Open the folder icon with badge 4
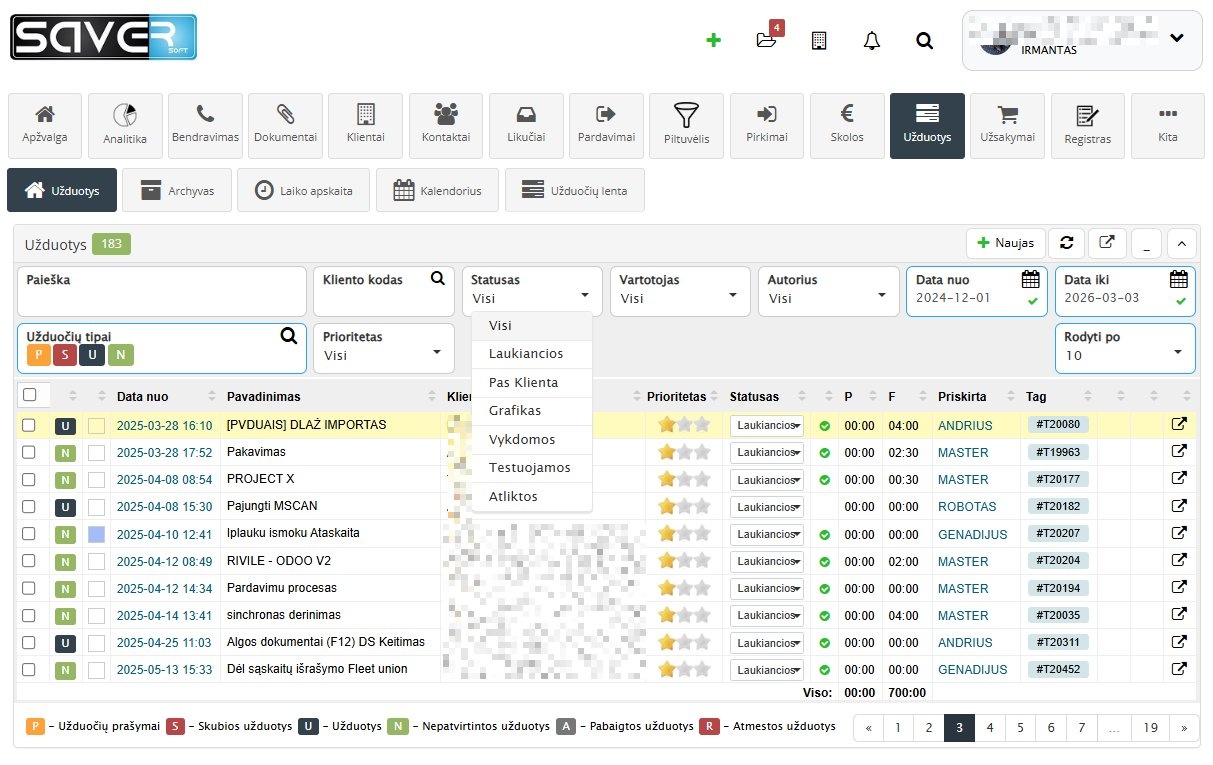Viewport: 1213px width, 765px height. (766, 42)
